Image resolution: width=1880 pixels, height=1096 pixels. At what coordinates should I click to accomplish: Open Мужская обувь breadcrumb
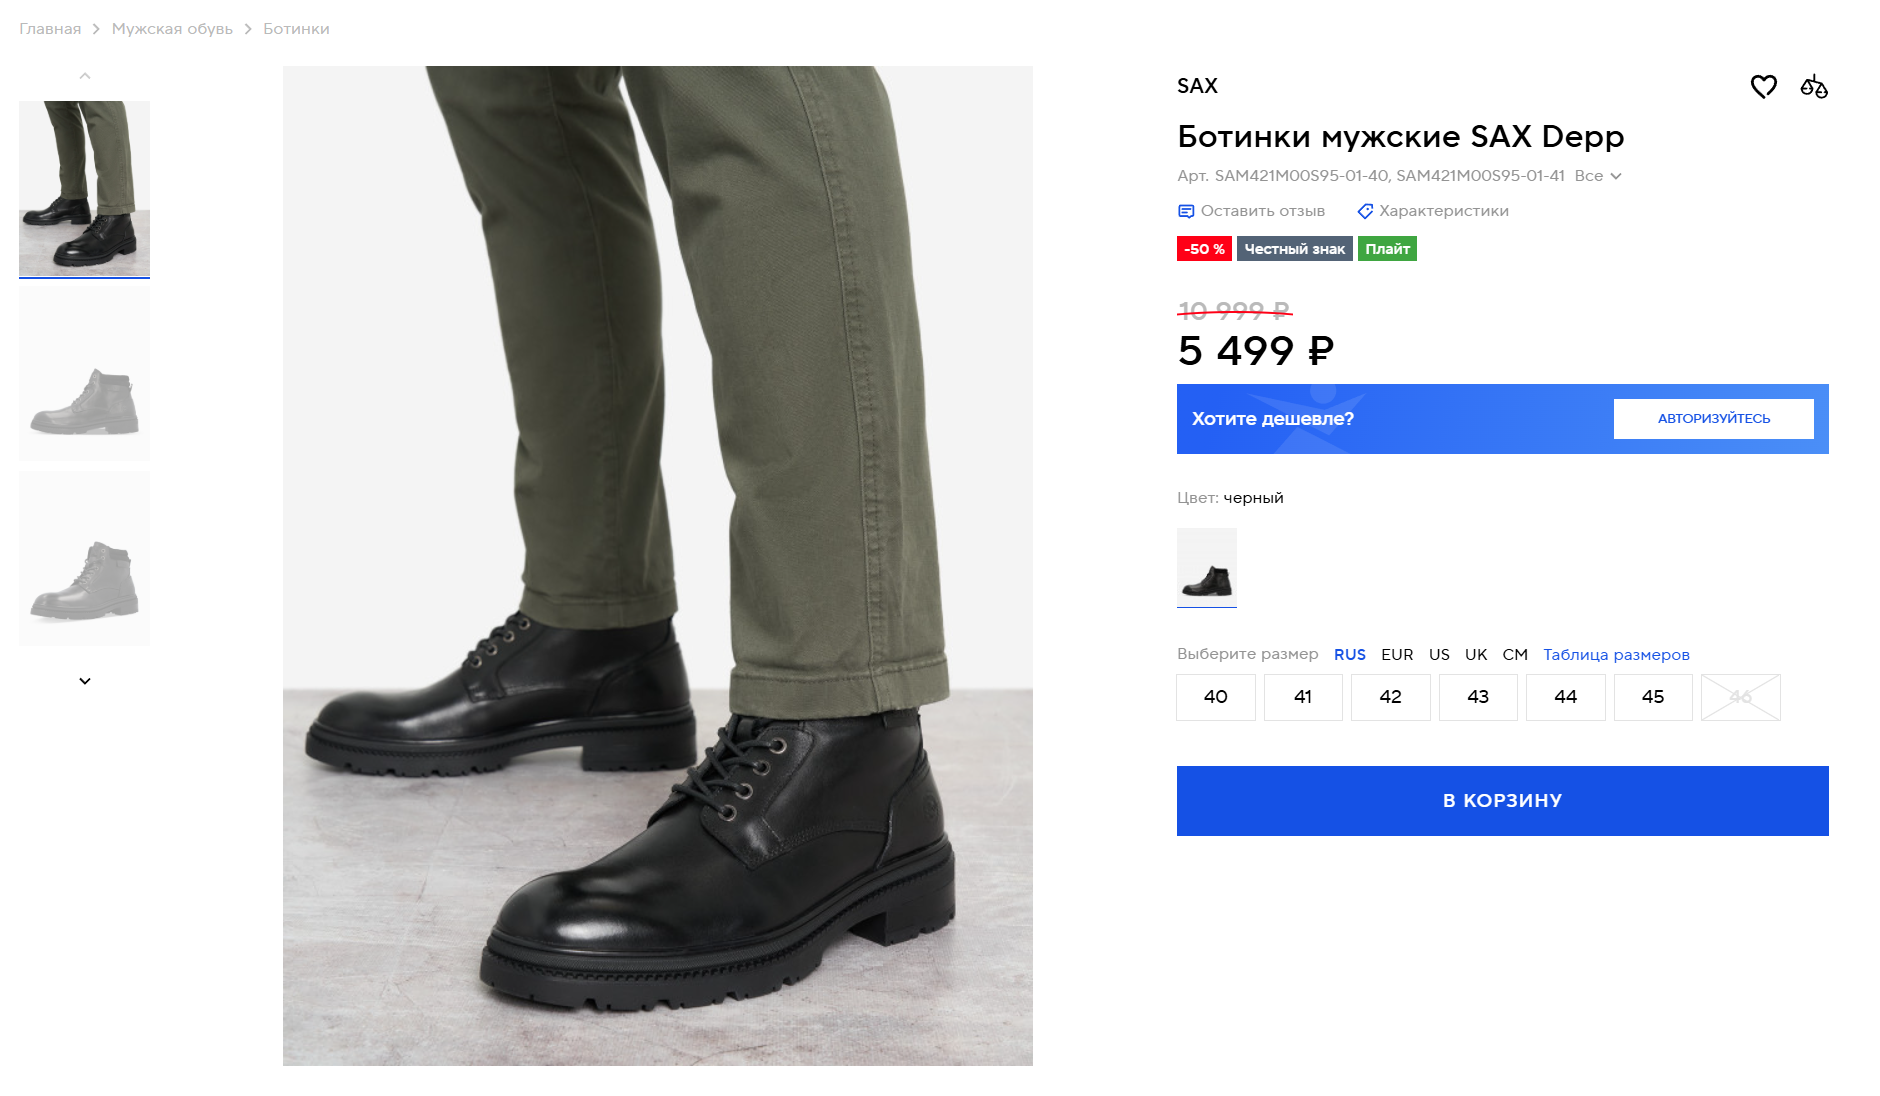coord(172,29)
